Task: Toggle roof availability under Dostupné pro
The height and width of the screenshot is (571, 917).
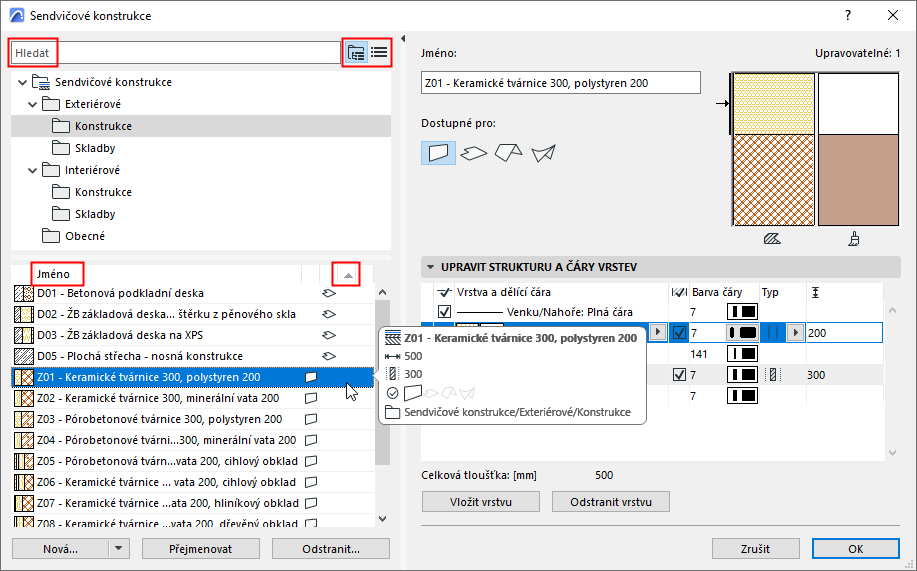Action: pyautogui.click(x=508, y=153)
